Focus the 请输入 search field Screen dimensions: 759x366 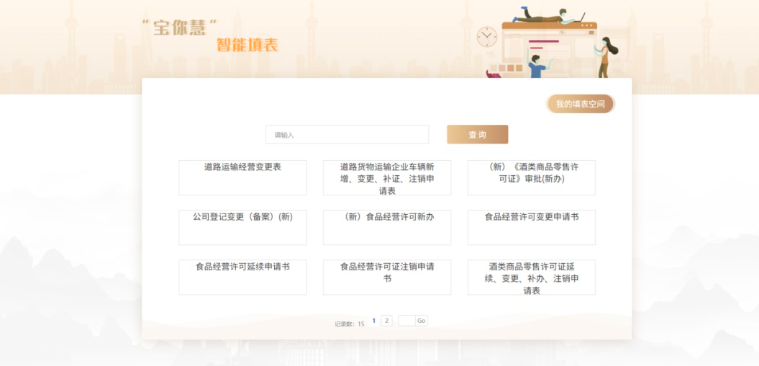point(347,135)
